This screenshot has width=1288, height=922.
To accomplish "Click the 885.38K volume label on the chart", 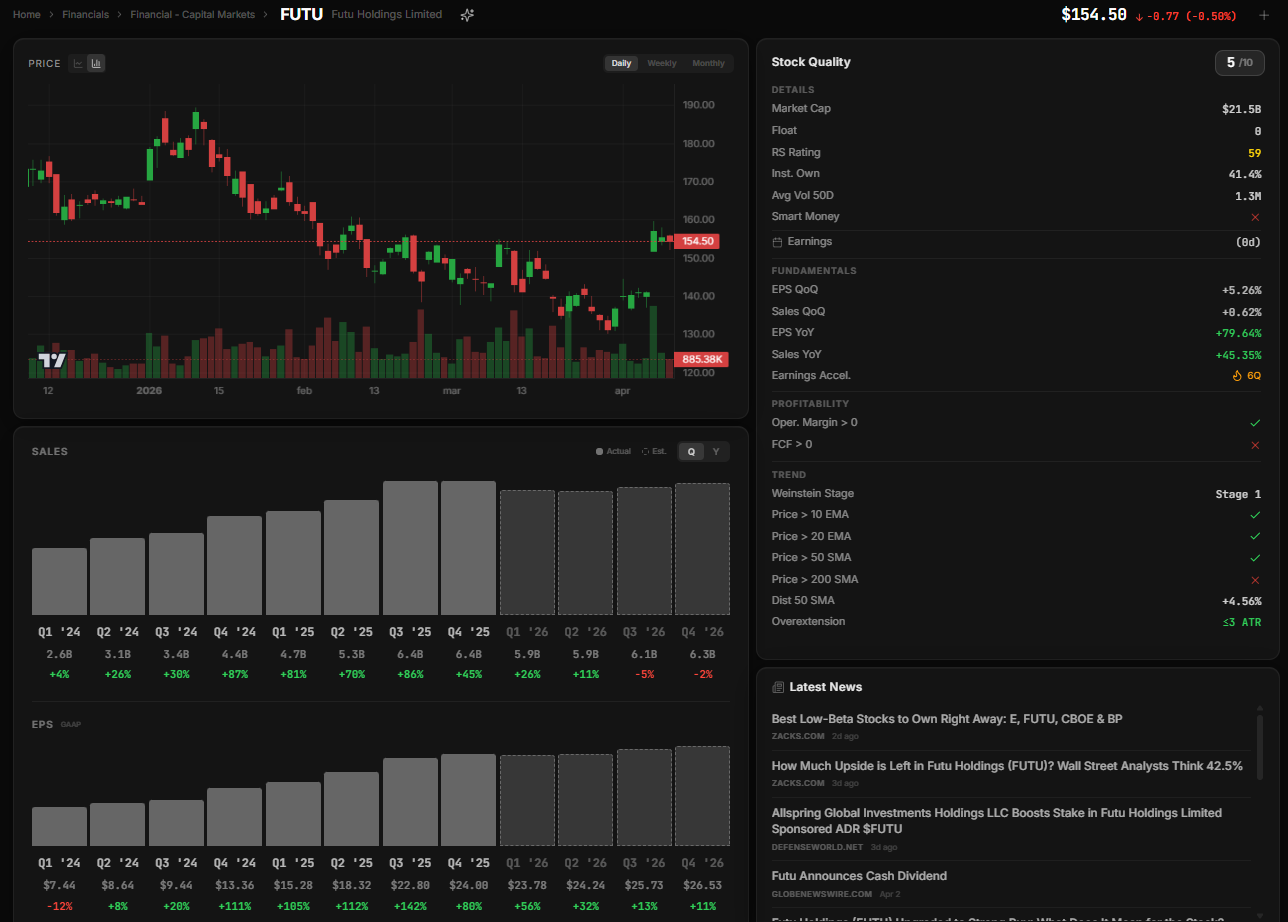I will (x=702, y=360).
